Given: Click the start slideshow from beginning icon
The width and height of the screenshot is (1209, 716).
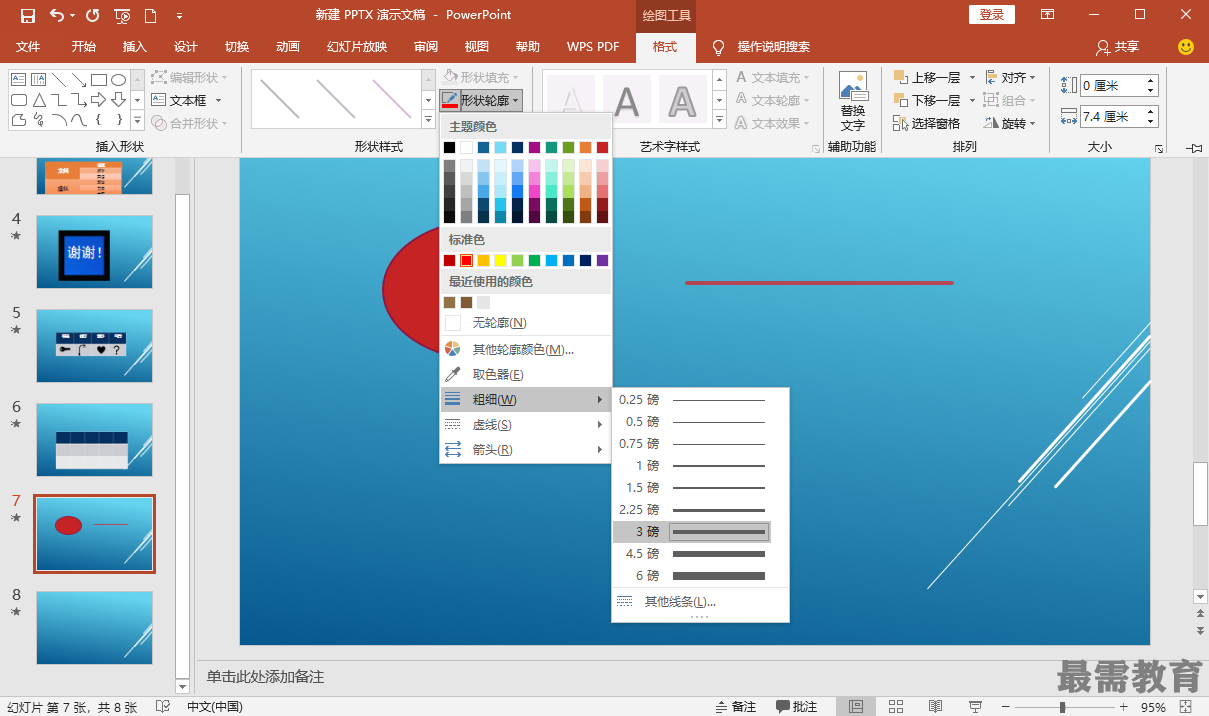Looking at the screenshot, I should [122, 15].
